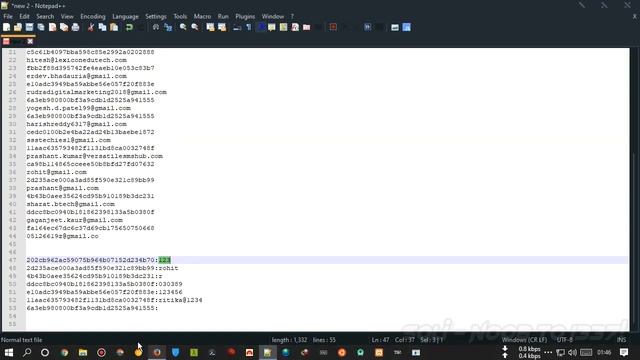The image size is (640, 360).
Task: Toggle the indent guide toolbar button
Action: tap(260, 27)
